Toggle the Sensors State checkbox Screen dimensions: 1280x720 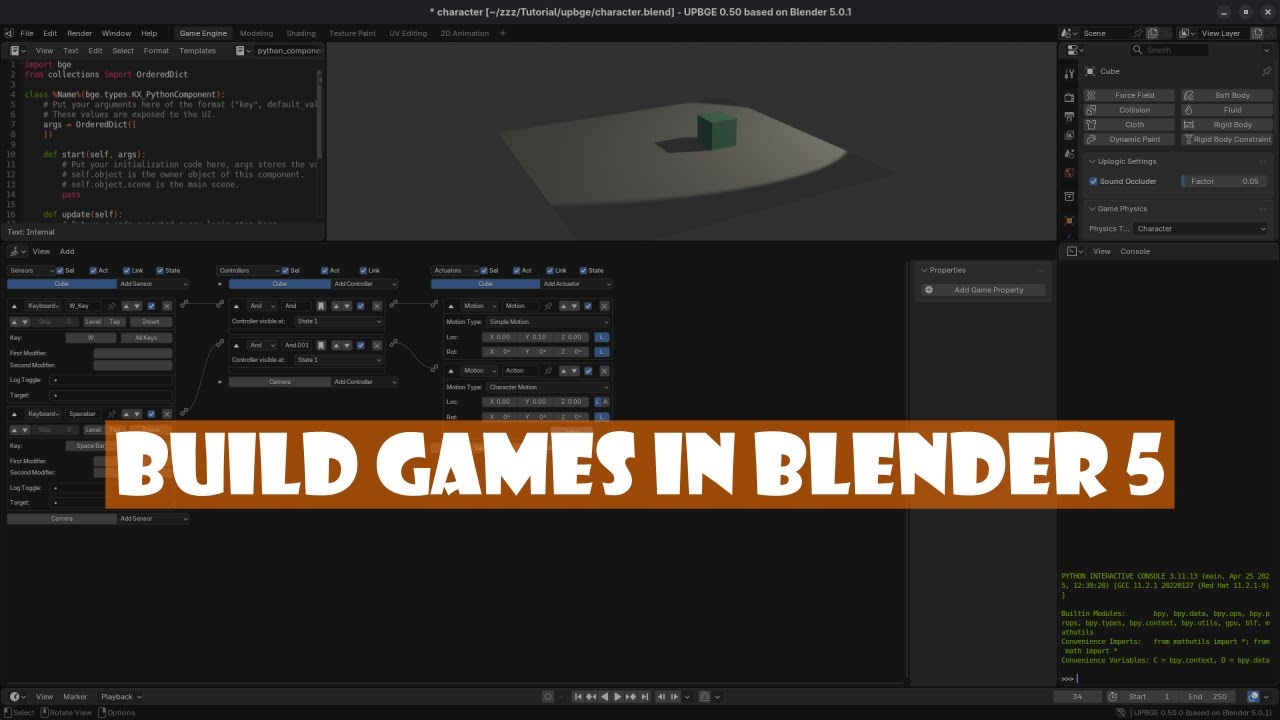click(160, 270)
